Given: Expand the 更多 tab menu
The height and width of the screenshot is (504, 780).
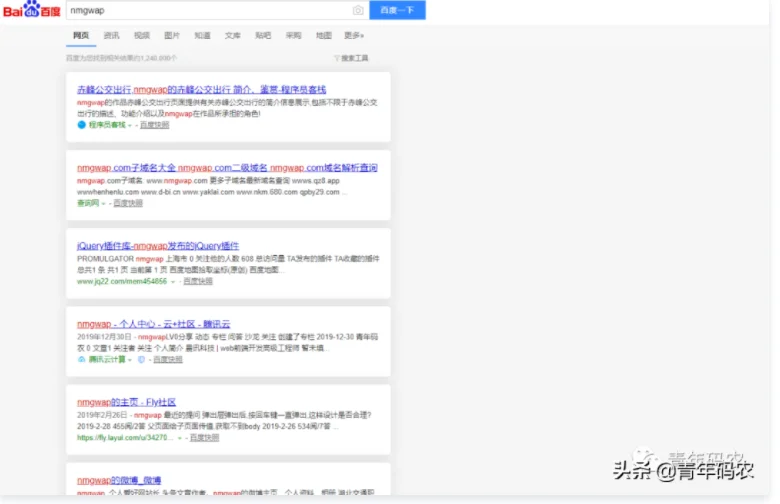Looking at the screenshot, I should pyautogui.click(x=354, y=35).
